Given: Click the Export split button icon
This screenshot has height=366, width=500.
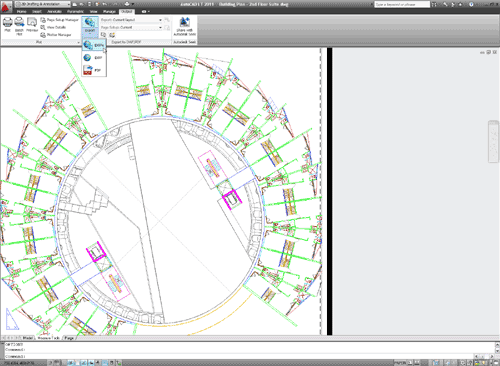Looking at the screenshot, I should click(x=89, y=22).
